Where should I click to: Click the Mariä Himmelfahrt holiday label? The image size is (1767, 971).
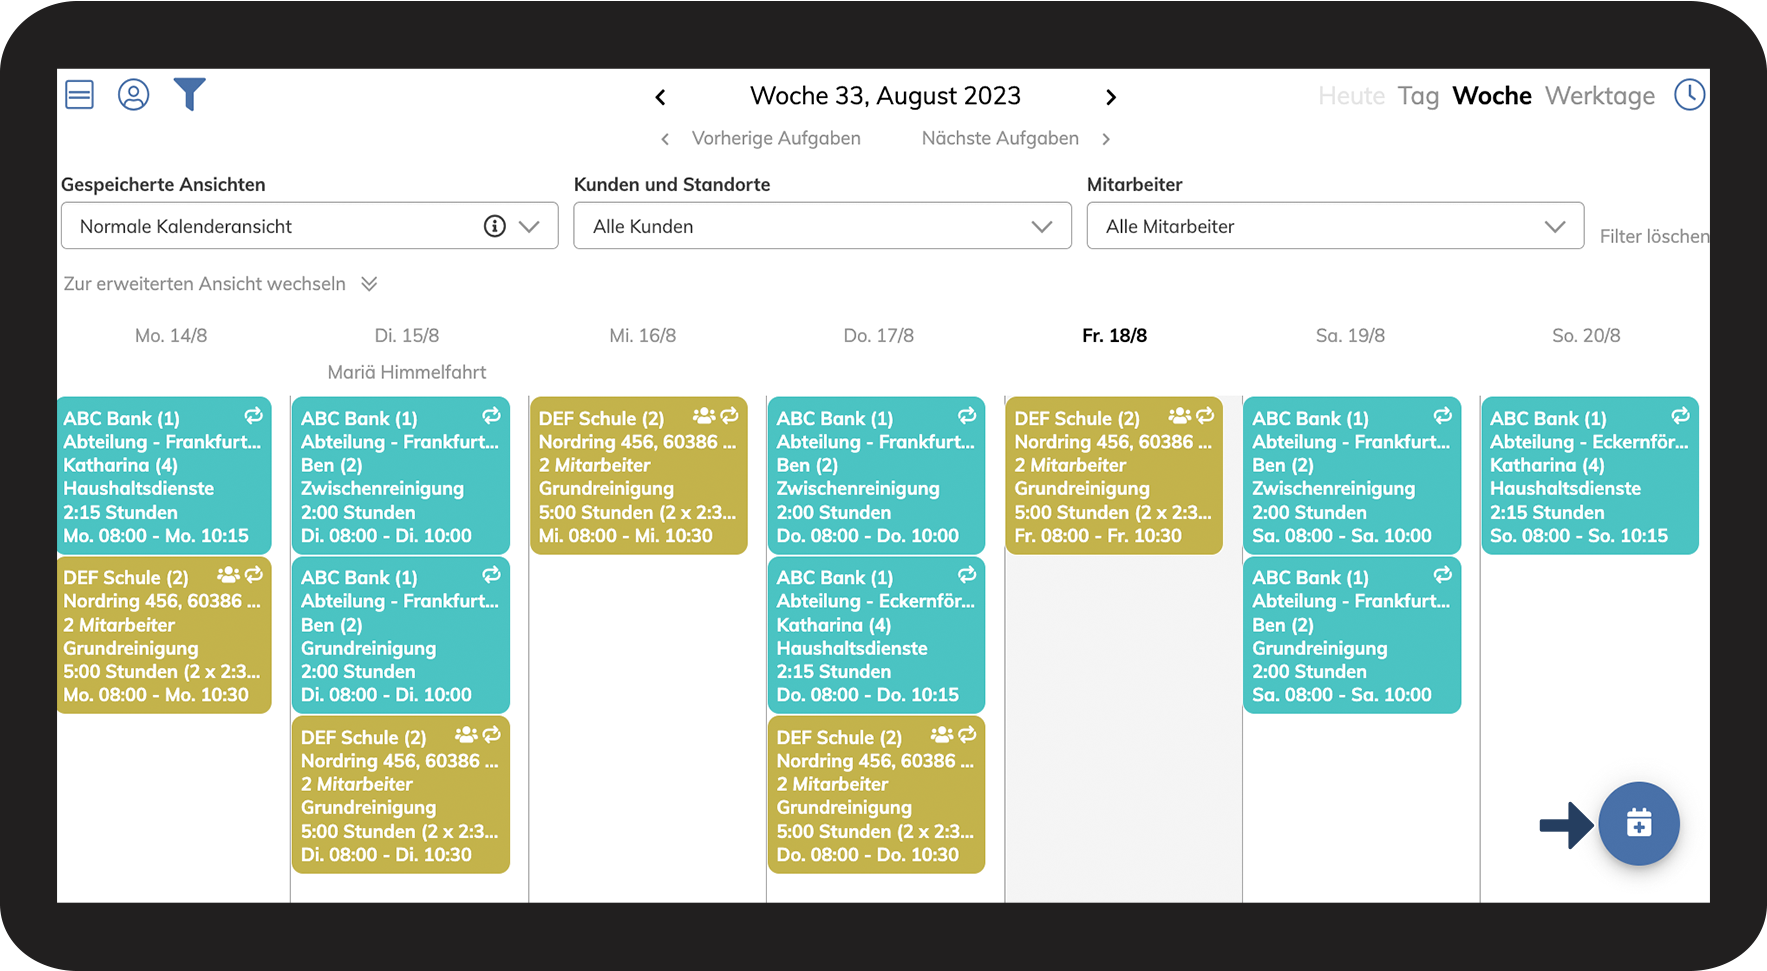point(407,372)
